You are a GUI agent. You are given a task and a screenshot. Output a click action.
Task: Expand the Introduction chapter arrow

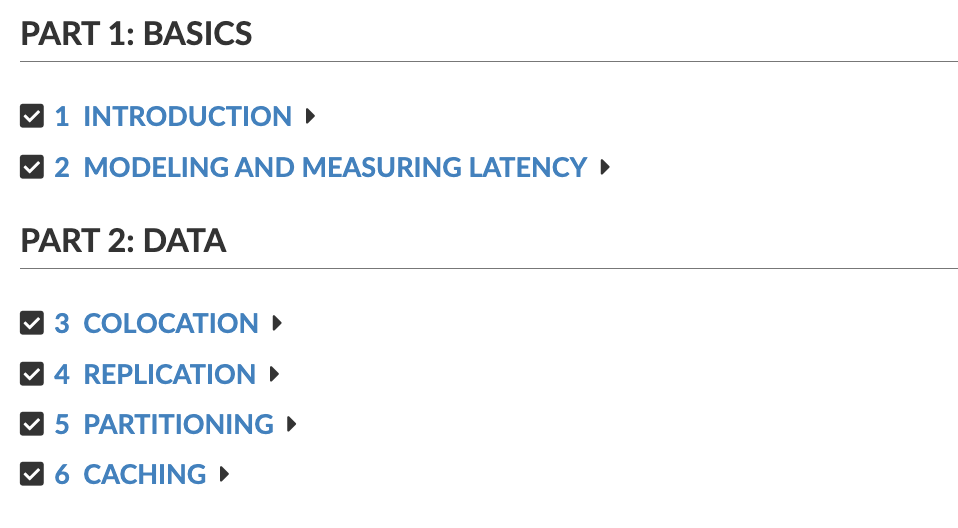point(310,117)
